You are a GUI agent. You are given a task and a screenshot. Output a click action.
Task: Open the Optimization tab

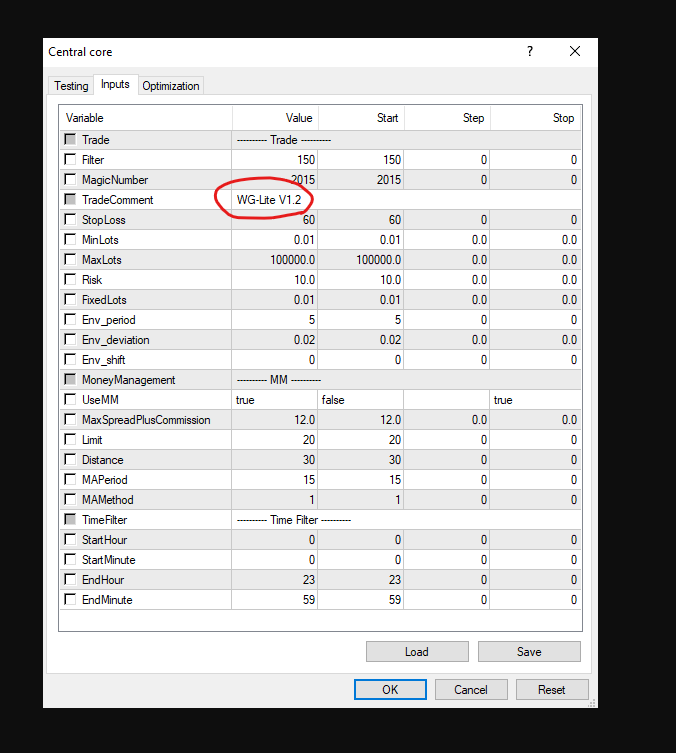coord(171,85)
